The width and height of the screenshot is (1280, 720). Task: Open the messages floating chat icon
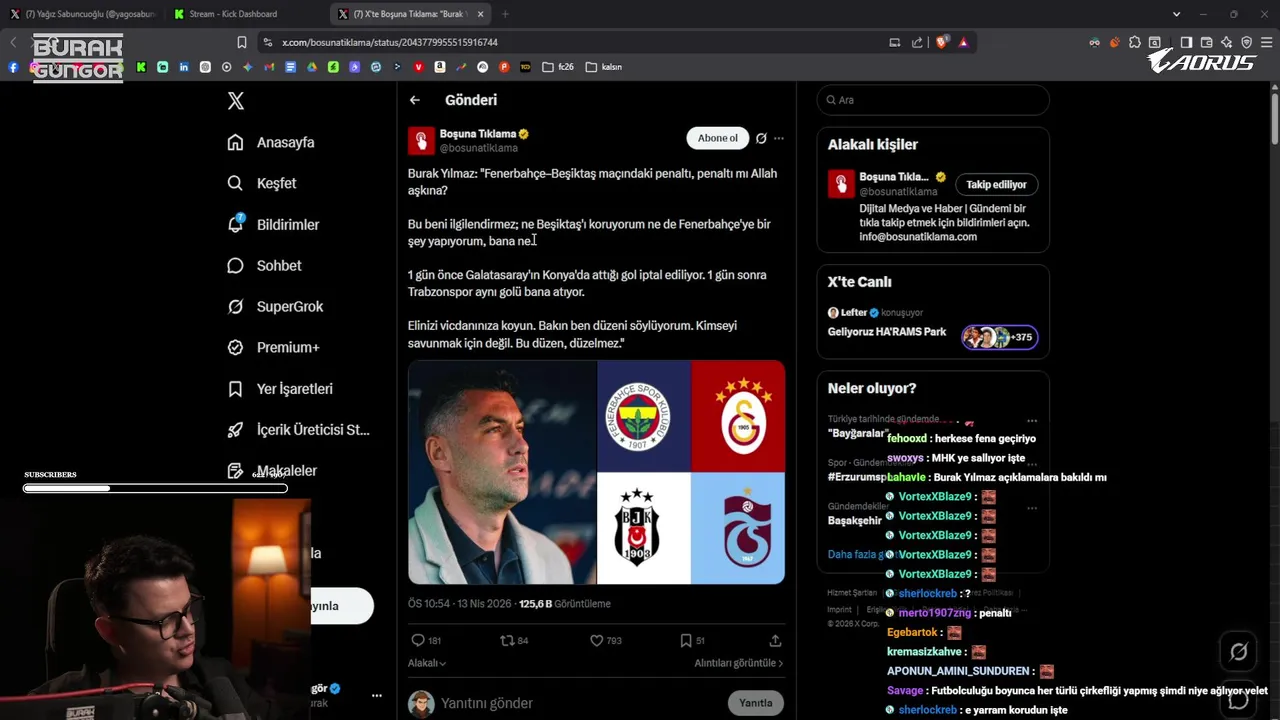pos(1238,698)
